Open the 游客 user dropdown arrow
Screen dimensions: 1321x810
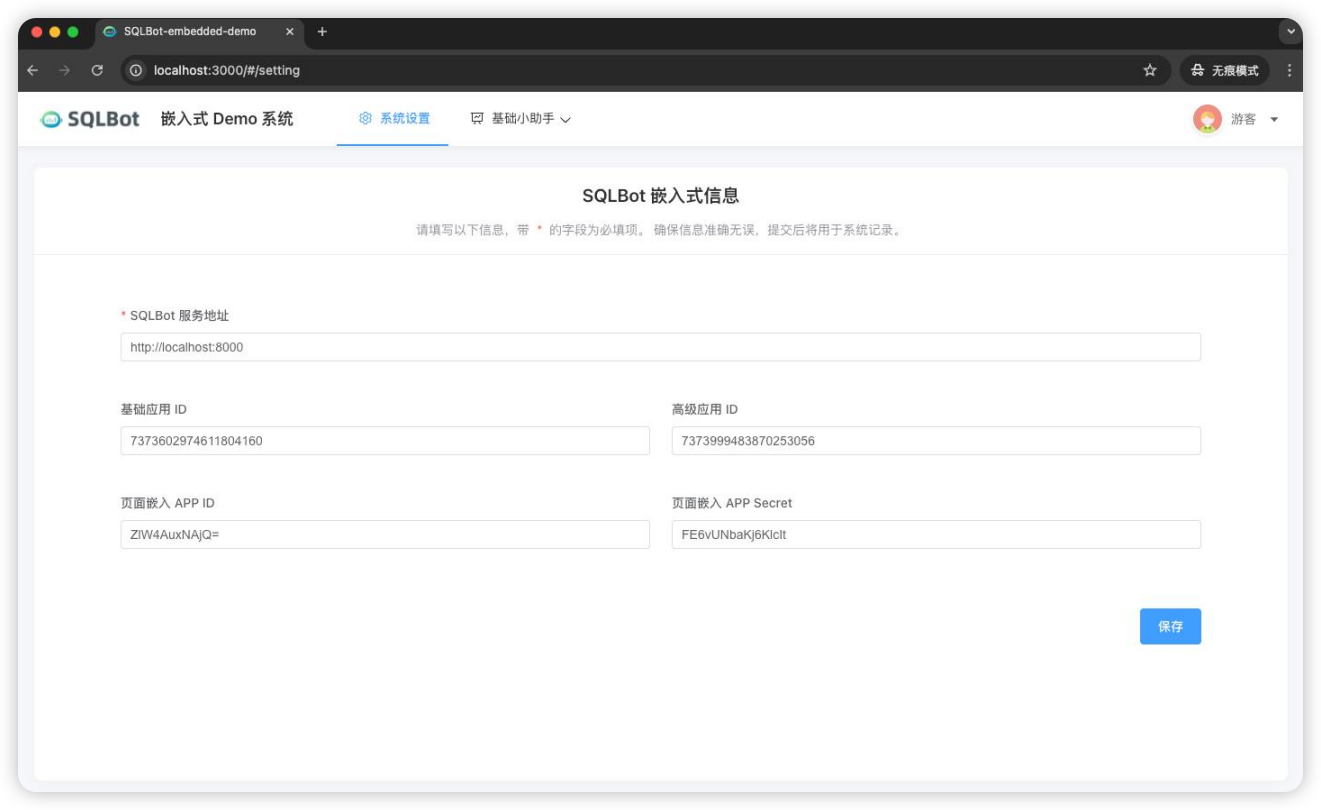tap(1274, 120)
